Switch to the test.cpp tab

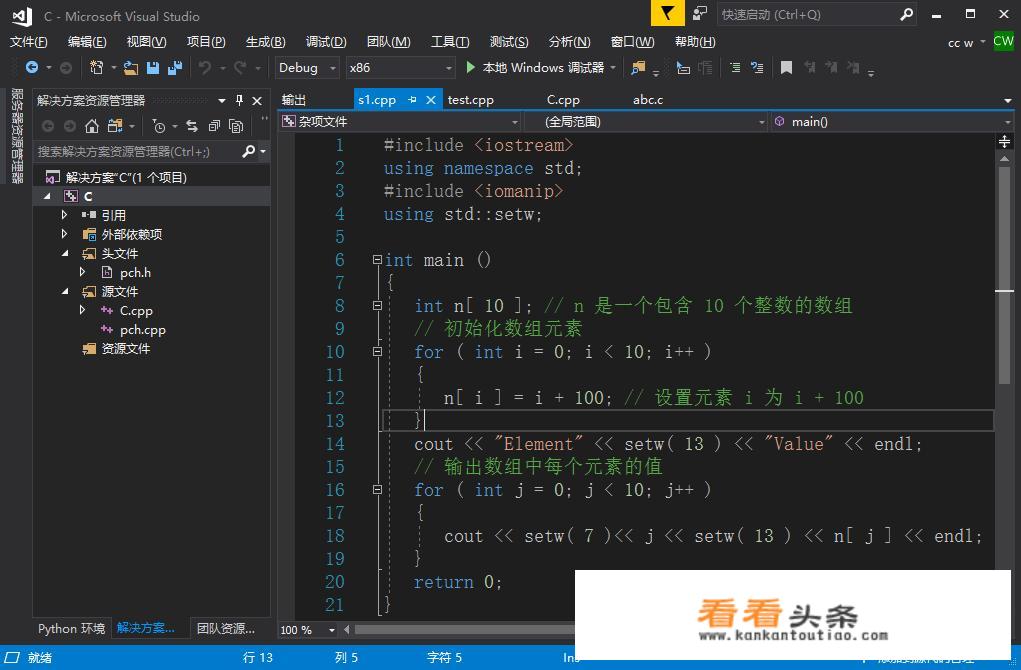pyautogui.click(x=471, y=100)
